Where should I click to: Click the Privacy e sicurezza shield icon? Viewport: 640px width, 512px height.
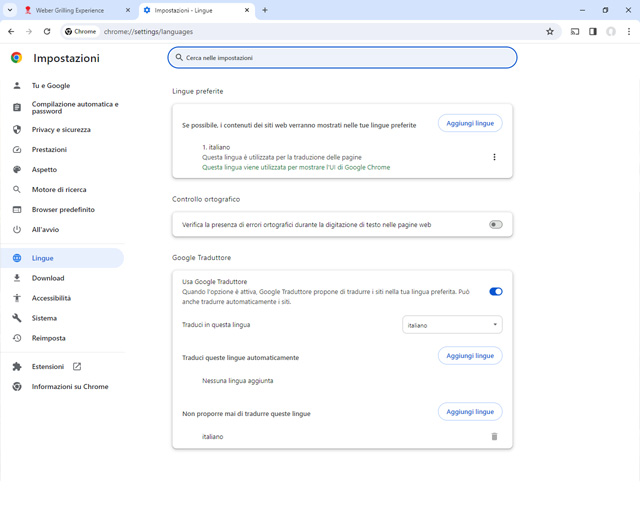tap(17, 129)
